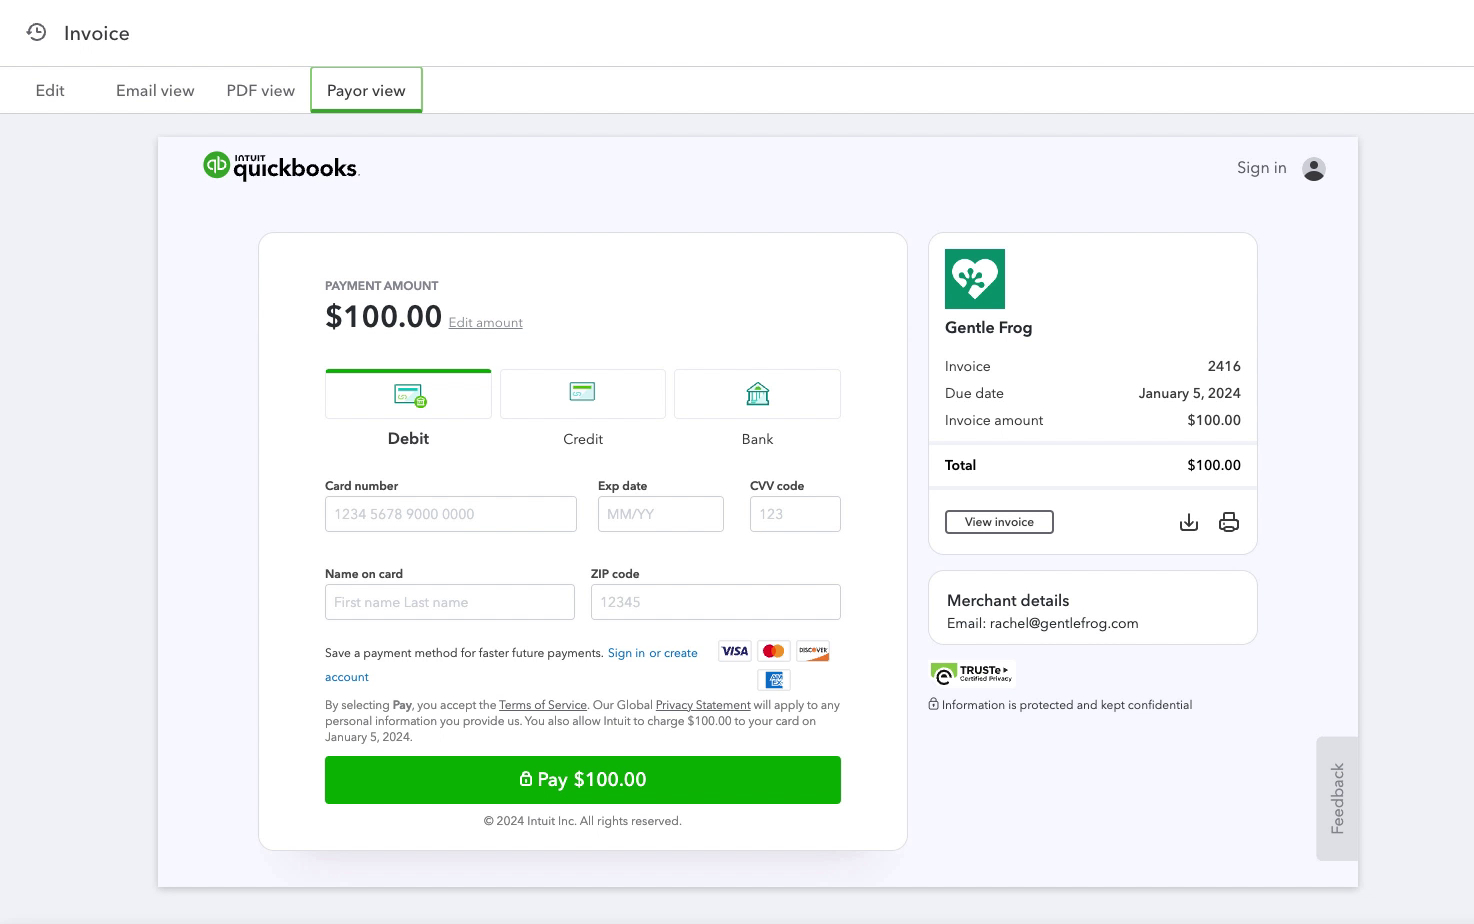This screenshot has height=924, width=1474.
Task: Select the Payor view tab
Action: [366, 90]
